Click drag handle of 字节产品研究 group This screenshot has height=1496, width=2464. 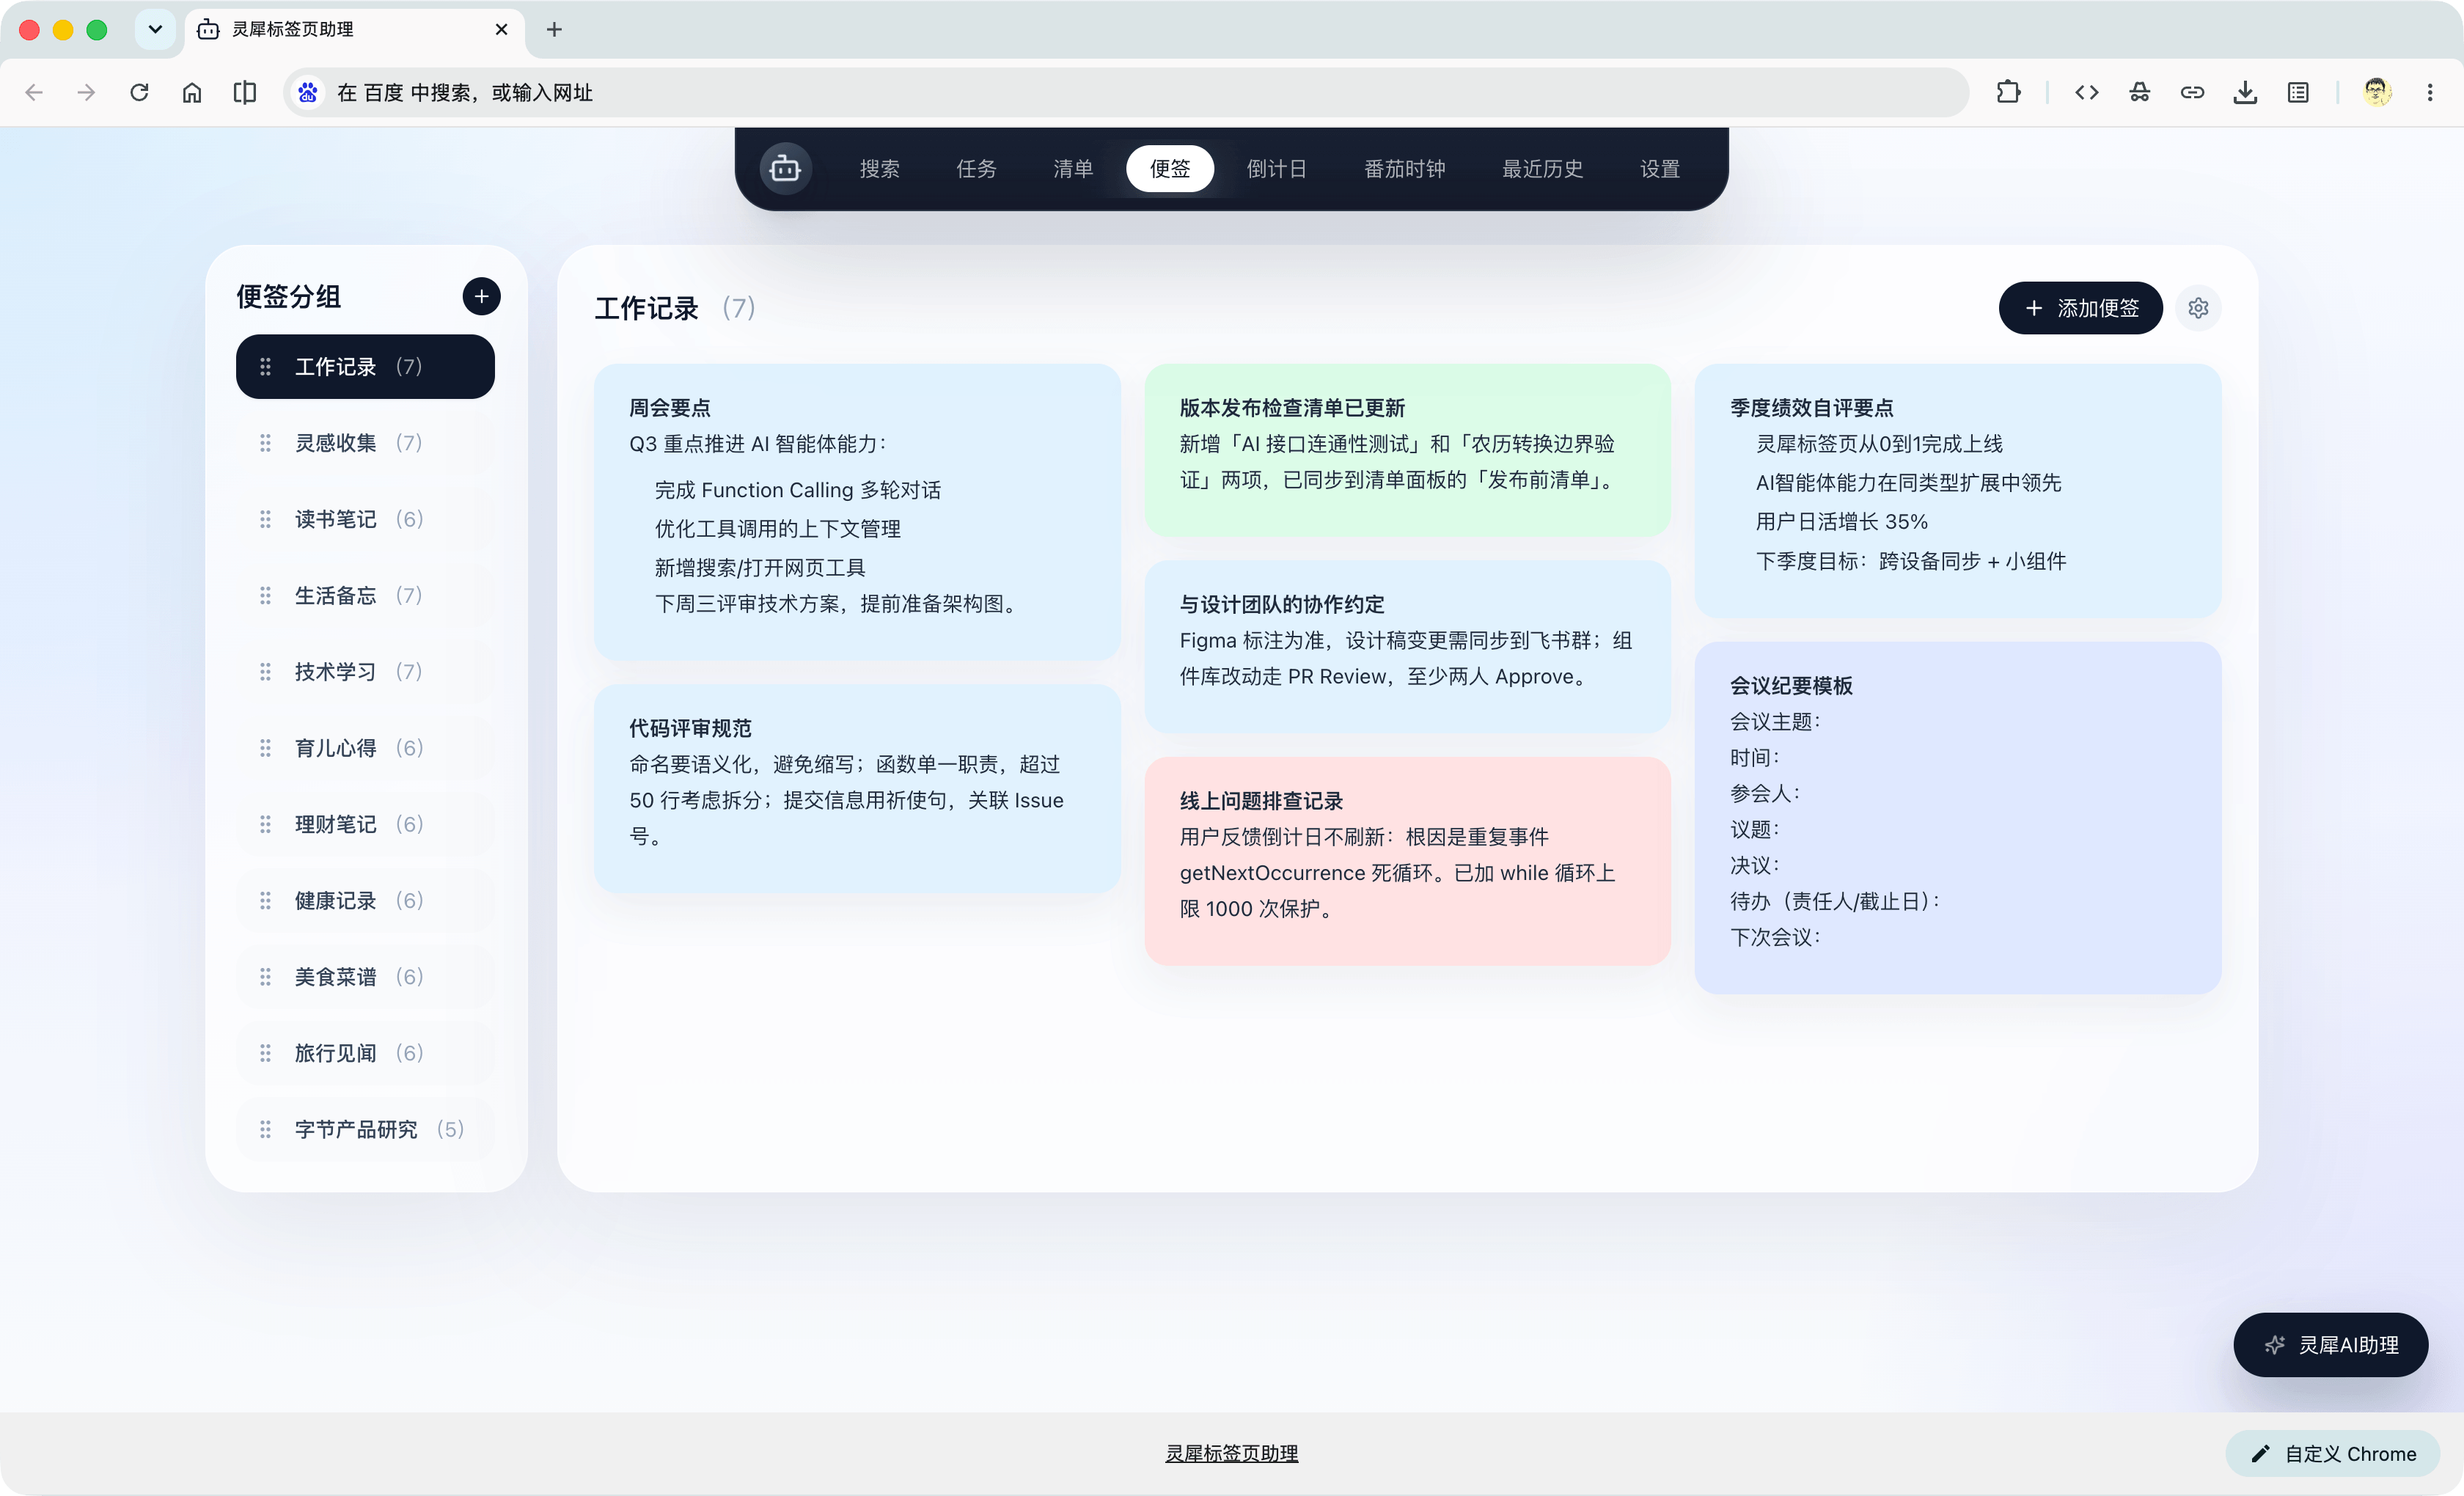click(265, 1129)
